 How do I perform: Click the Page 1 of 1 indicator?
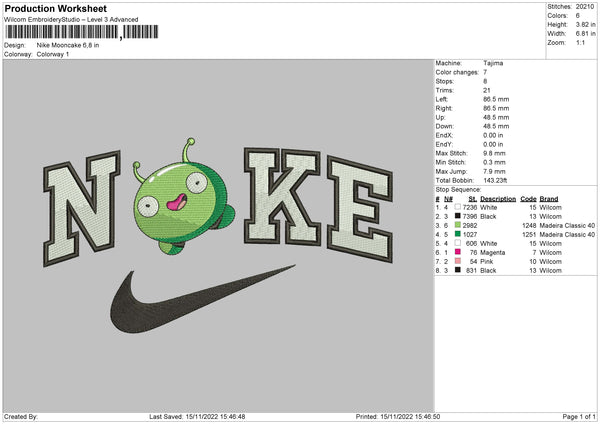tap(579, 417)
